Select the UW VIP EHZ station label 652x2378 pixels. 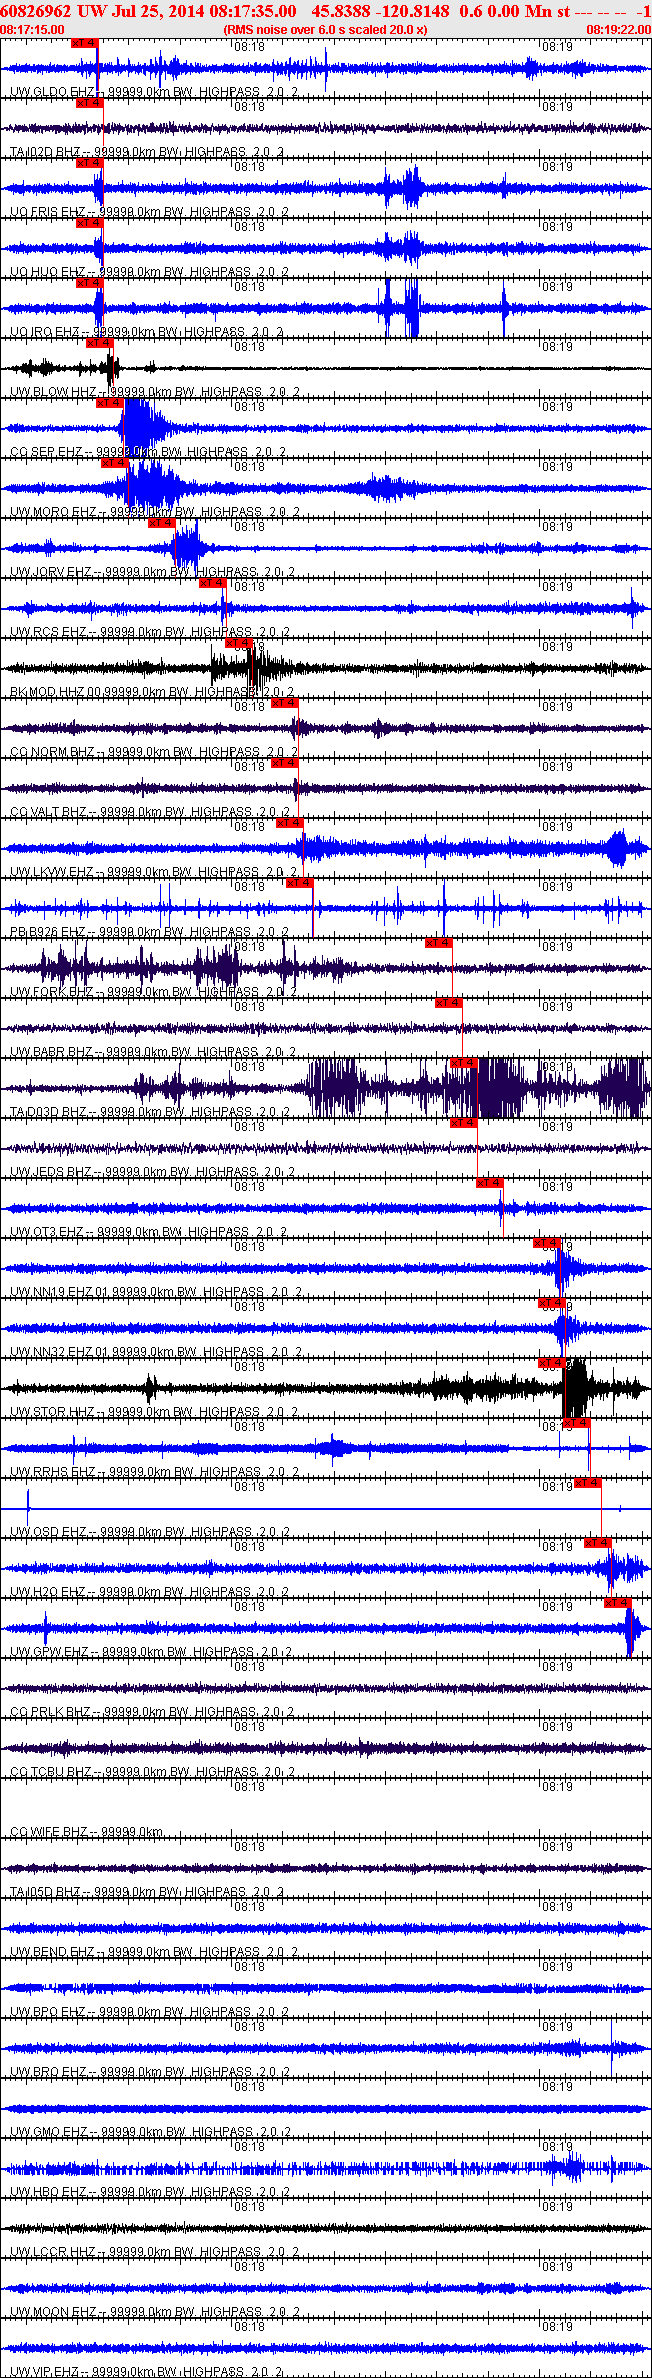click(x=46, y=2372)
